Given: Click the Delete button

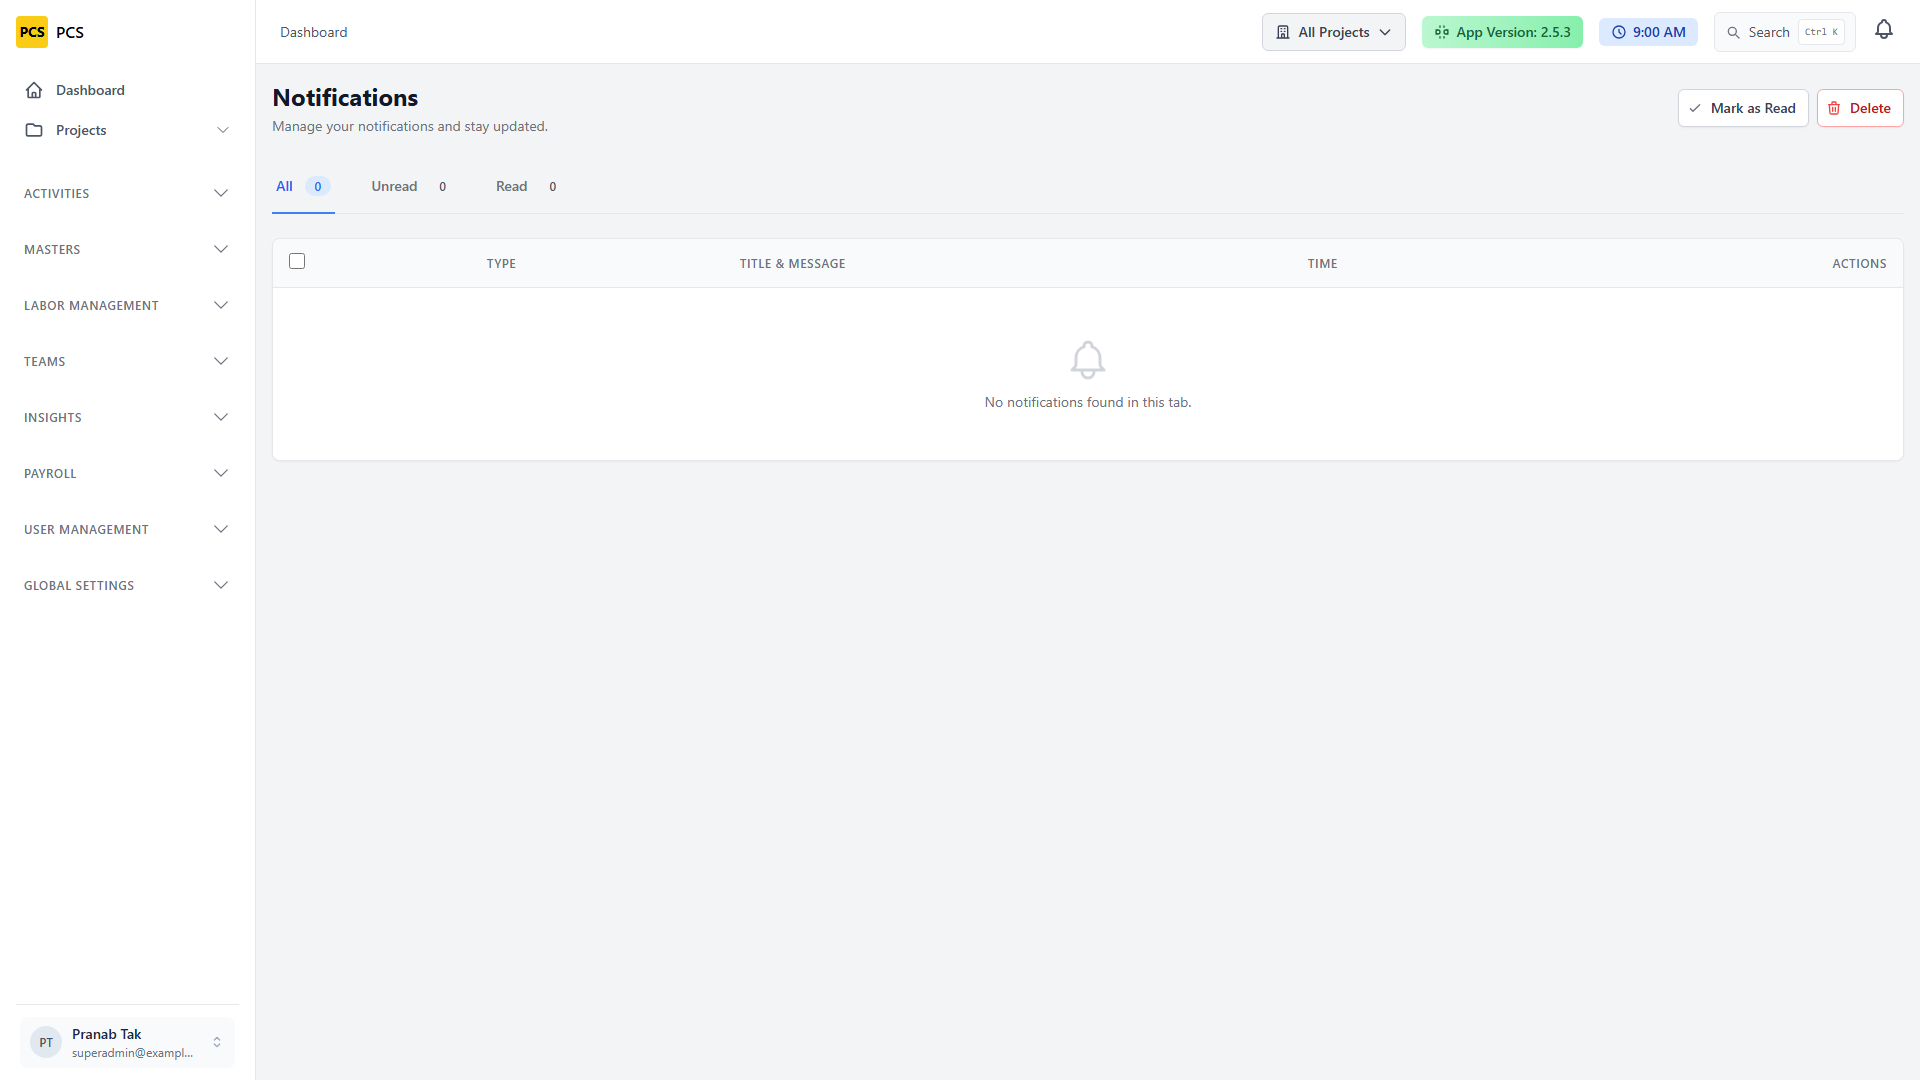Looking at the screenshot, I should coord(1860,108).
